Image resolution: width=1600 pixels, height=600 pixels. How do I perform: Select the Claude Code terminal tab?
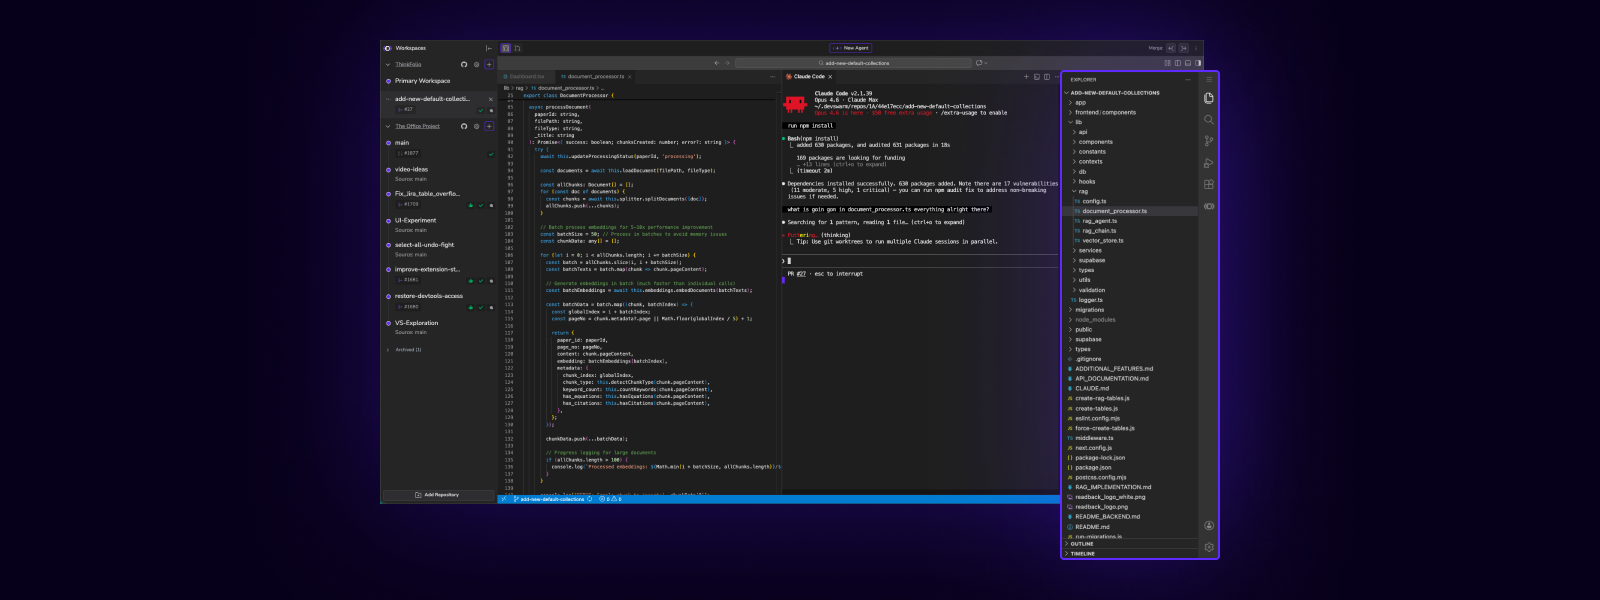[x=809, y=77]
